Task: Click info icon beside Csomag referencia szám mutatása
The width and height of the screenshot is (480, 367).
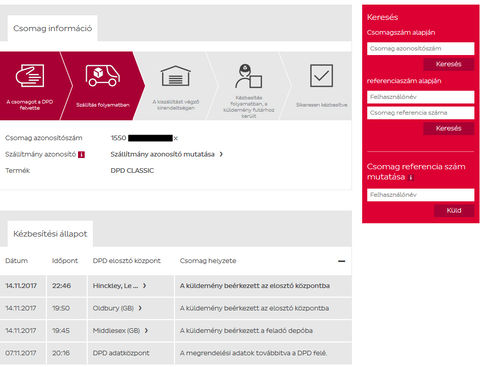Action: pos(411,177)
